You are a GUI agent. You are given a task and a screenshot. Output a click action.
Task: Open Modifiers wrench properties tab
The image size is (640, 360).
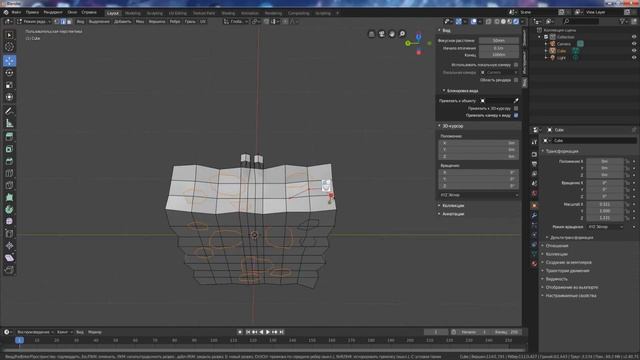(534, 215)
